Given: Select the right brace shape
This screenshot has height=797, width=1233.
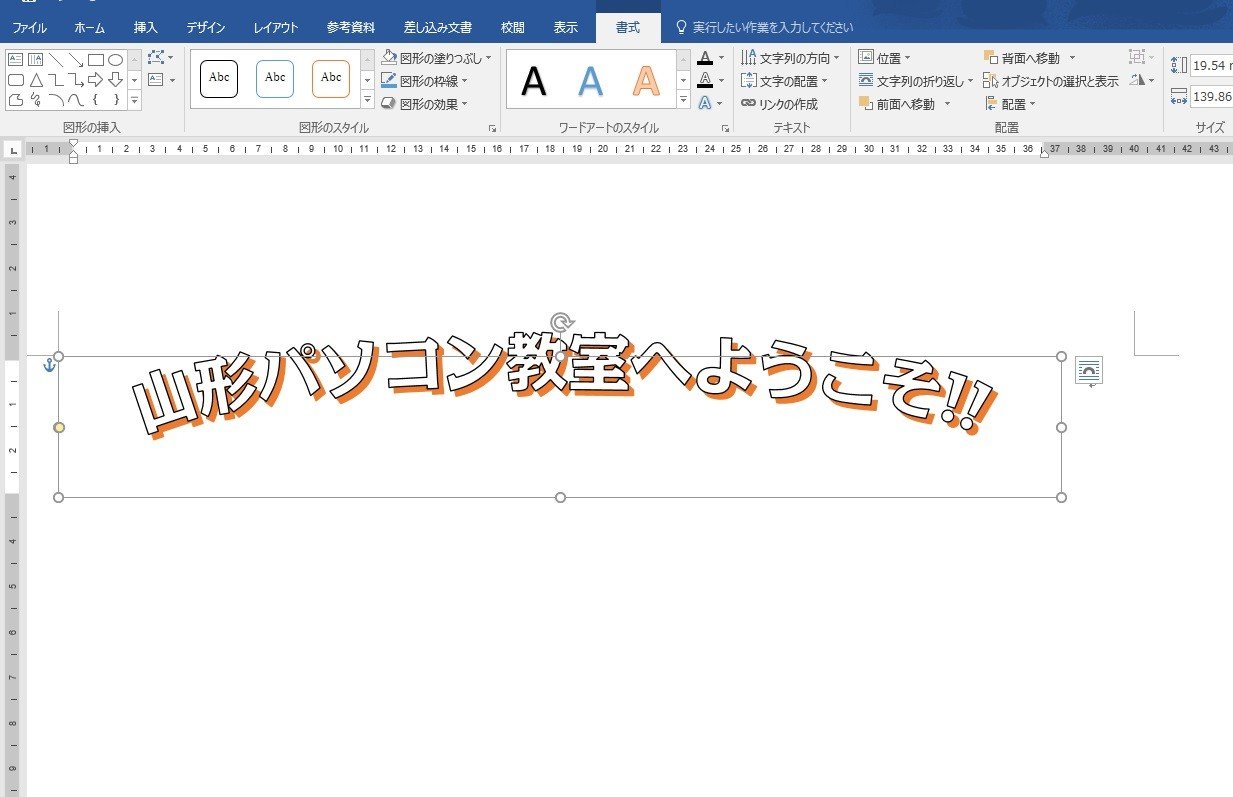Looking at the screenshot, I should point(115,100).
